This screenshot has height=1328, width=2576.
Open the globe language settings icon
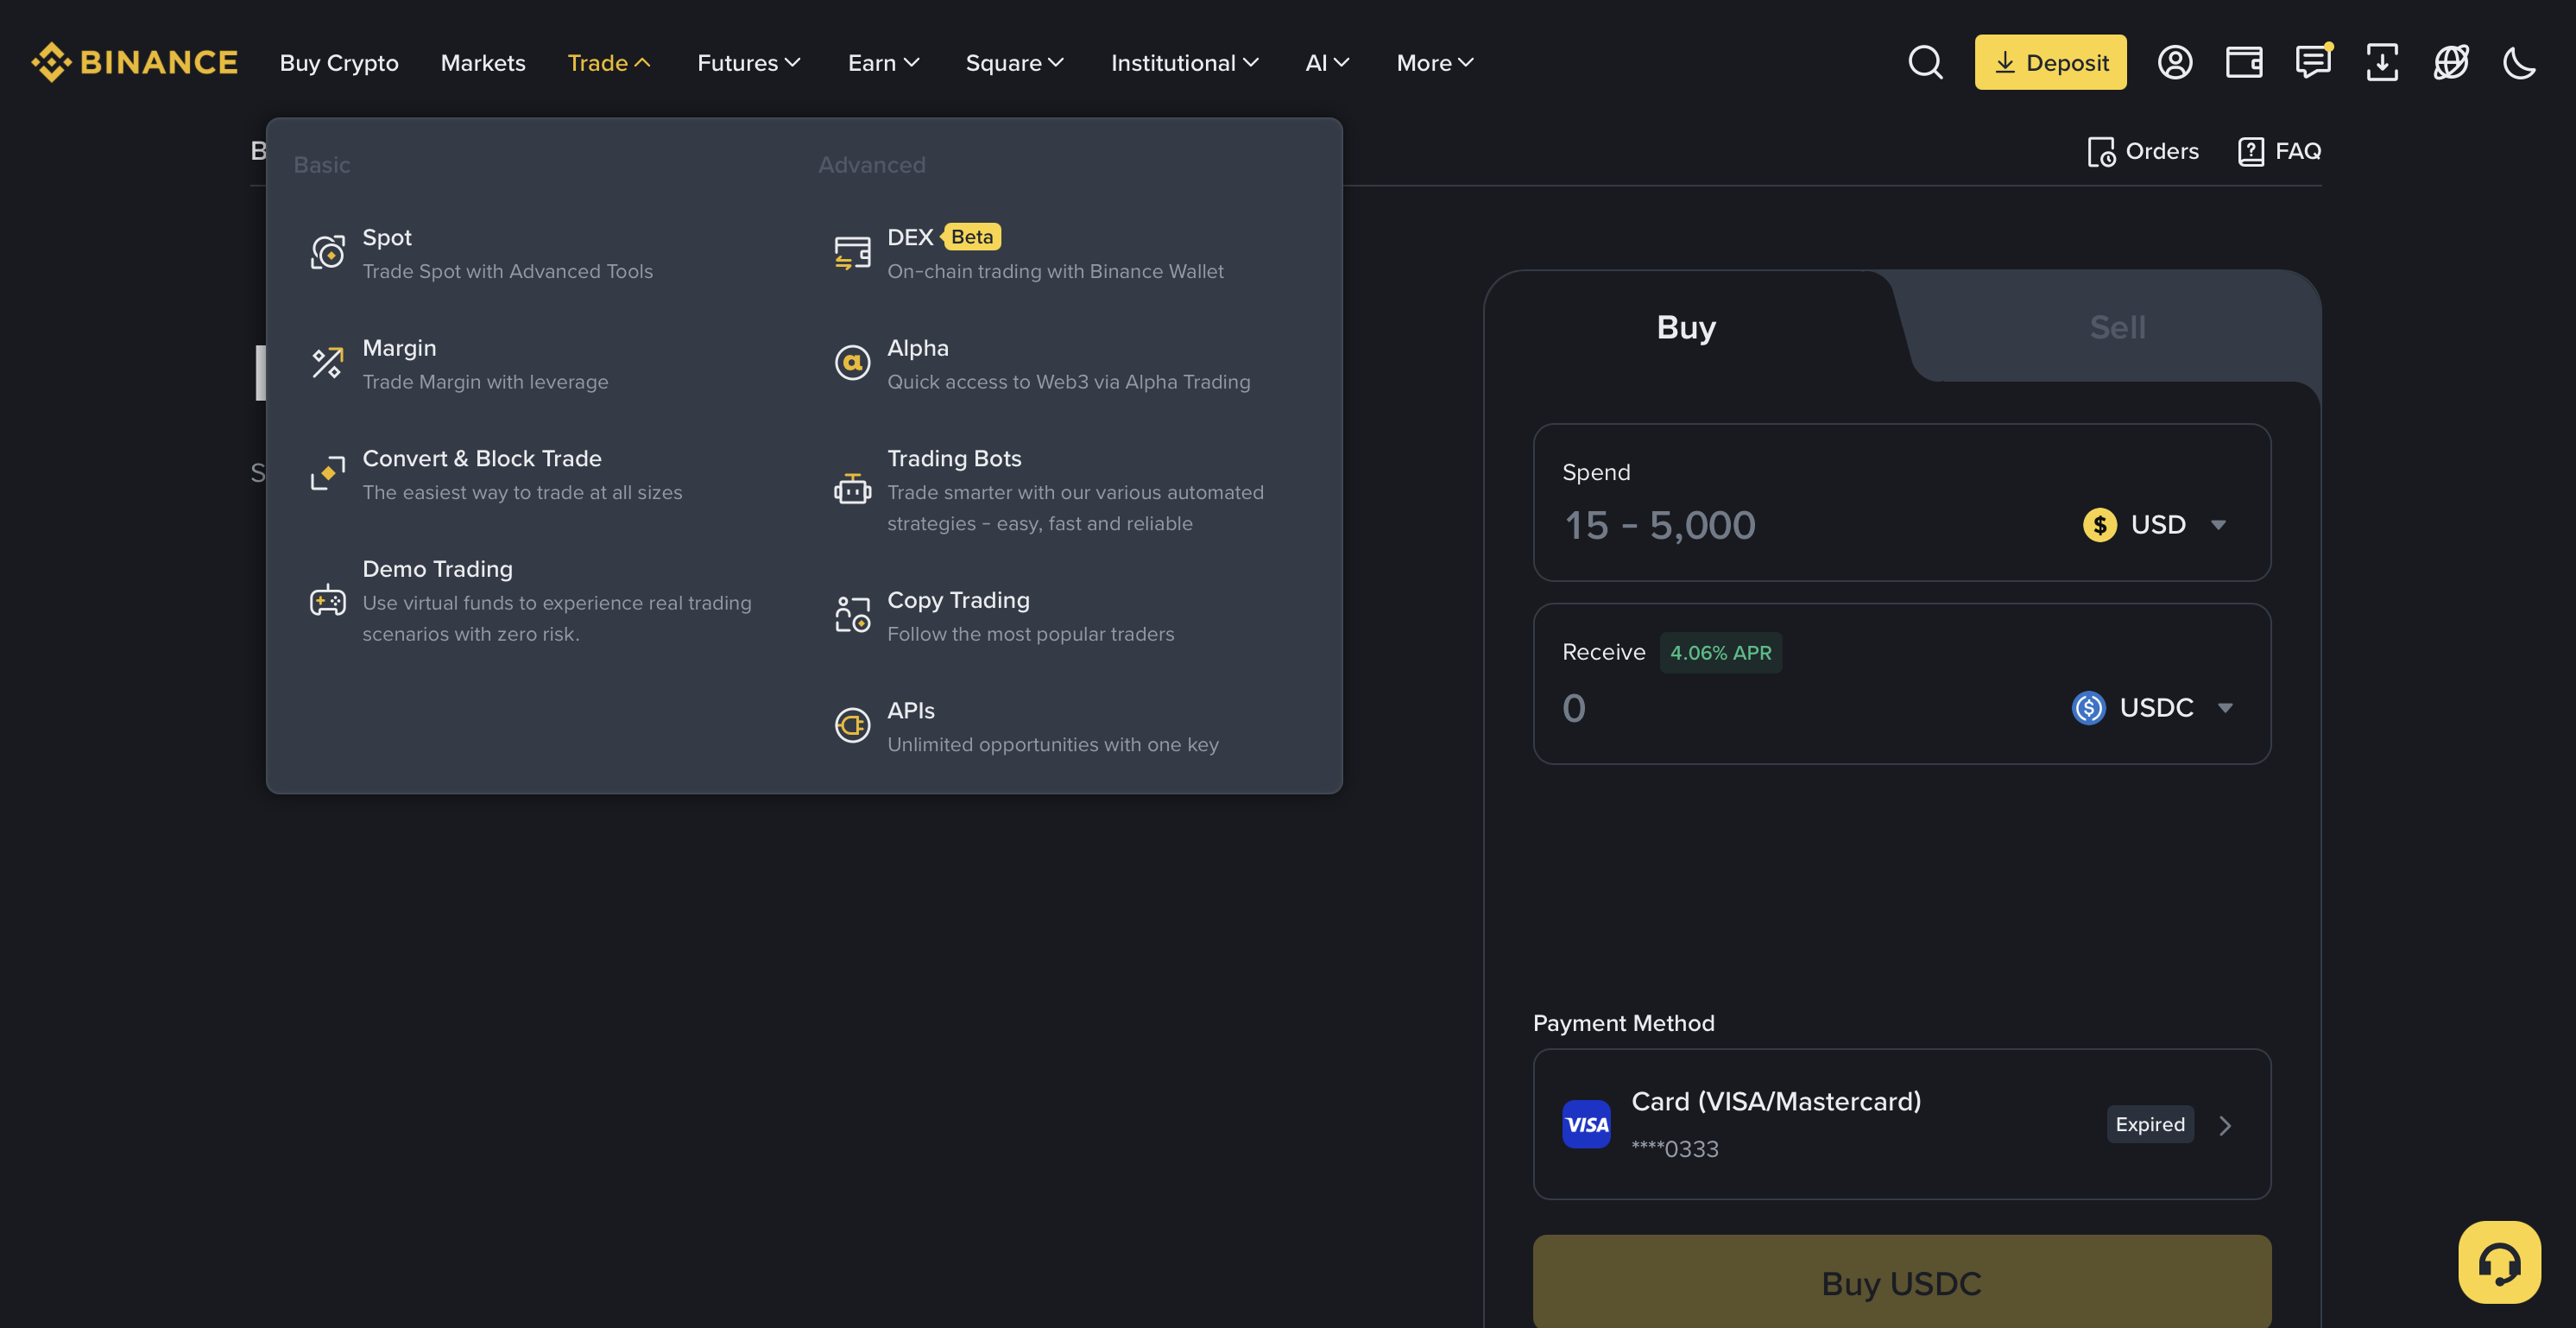2451,62
